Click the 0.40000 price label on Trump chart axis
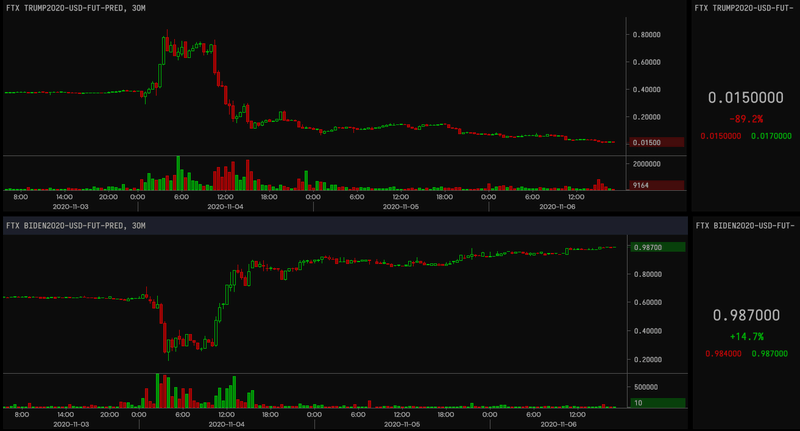 [x=646, y=90]
